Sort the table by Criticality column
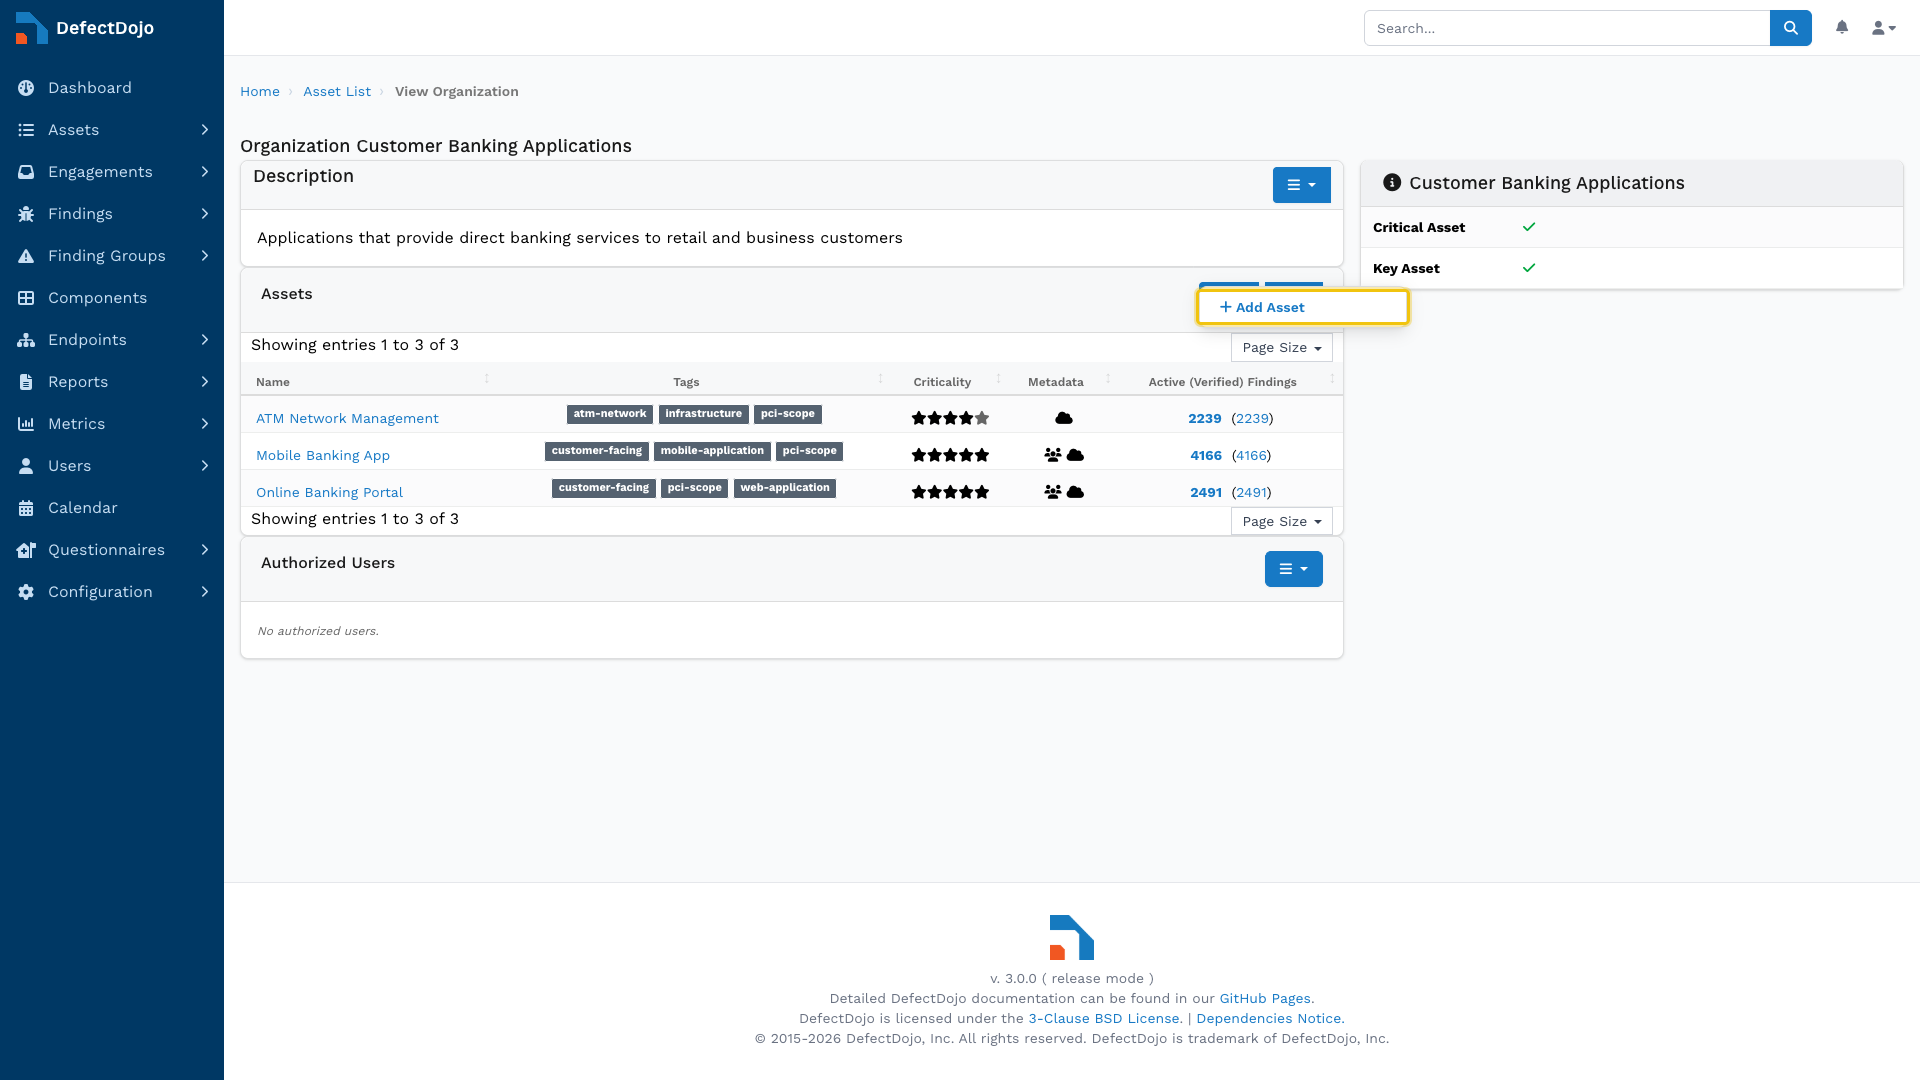 pyautogui.click(x=942, y=382)
